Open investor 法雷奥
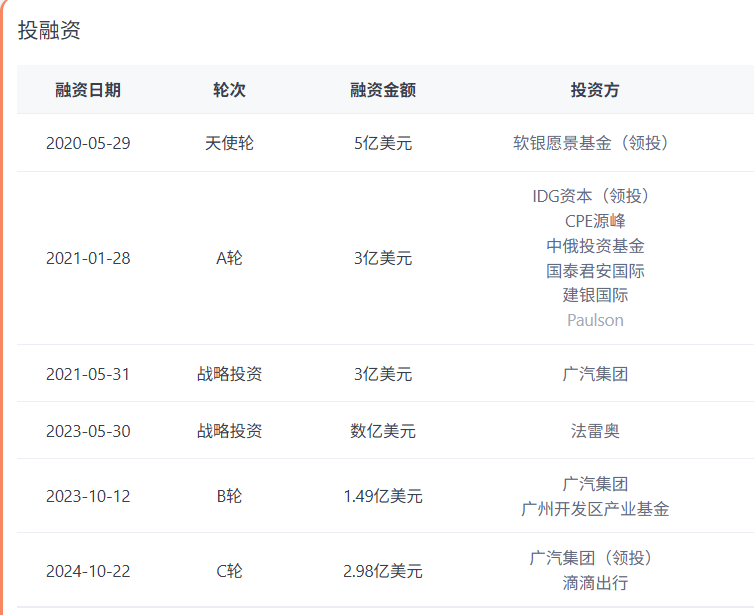754x615 pixels. (595, 431)
